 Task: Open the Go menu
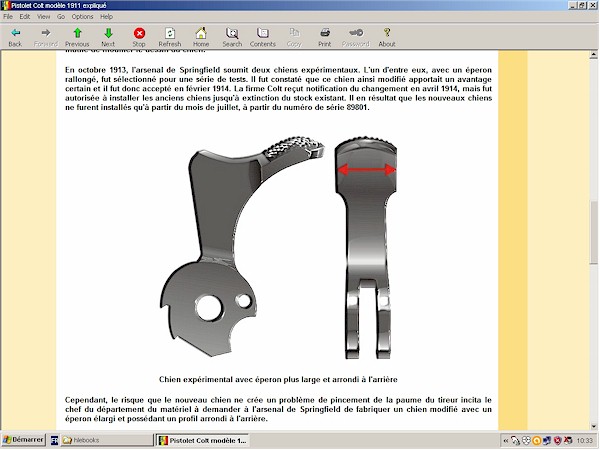[x=61, y=16]
